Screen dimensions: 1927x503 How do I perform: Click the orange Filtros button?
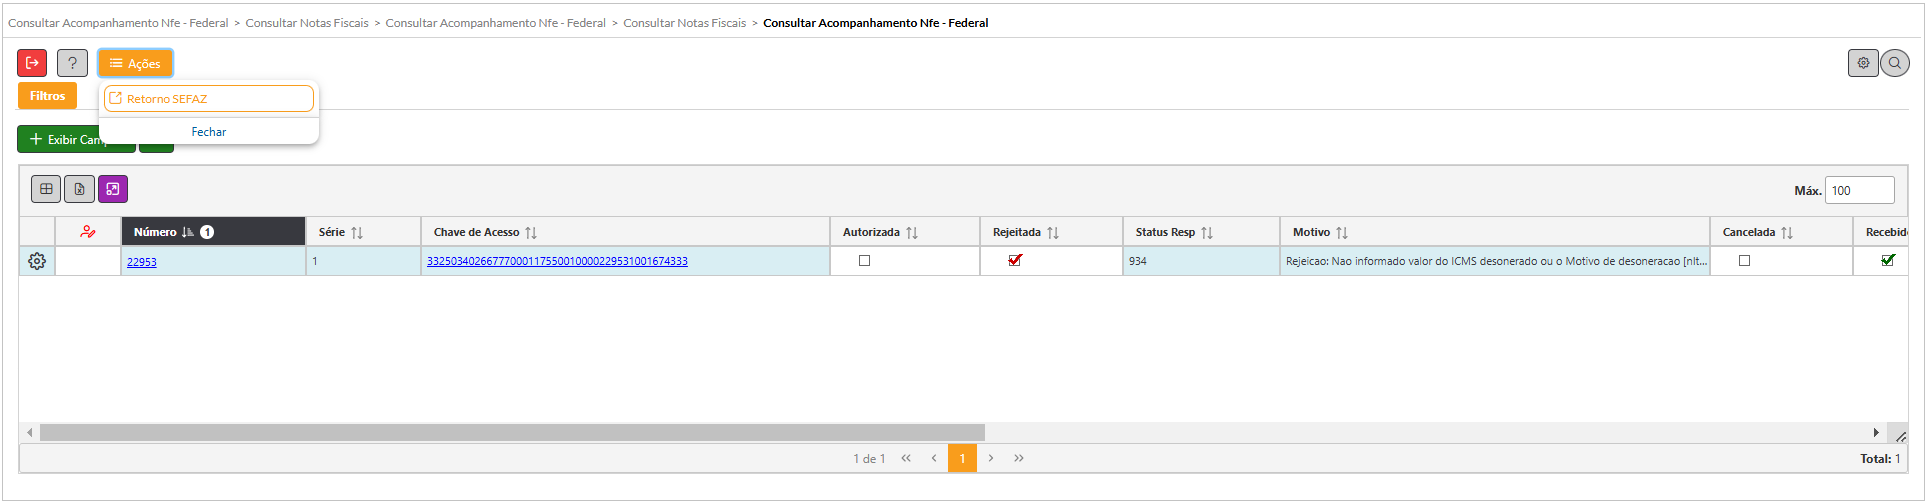[47, 96]
